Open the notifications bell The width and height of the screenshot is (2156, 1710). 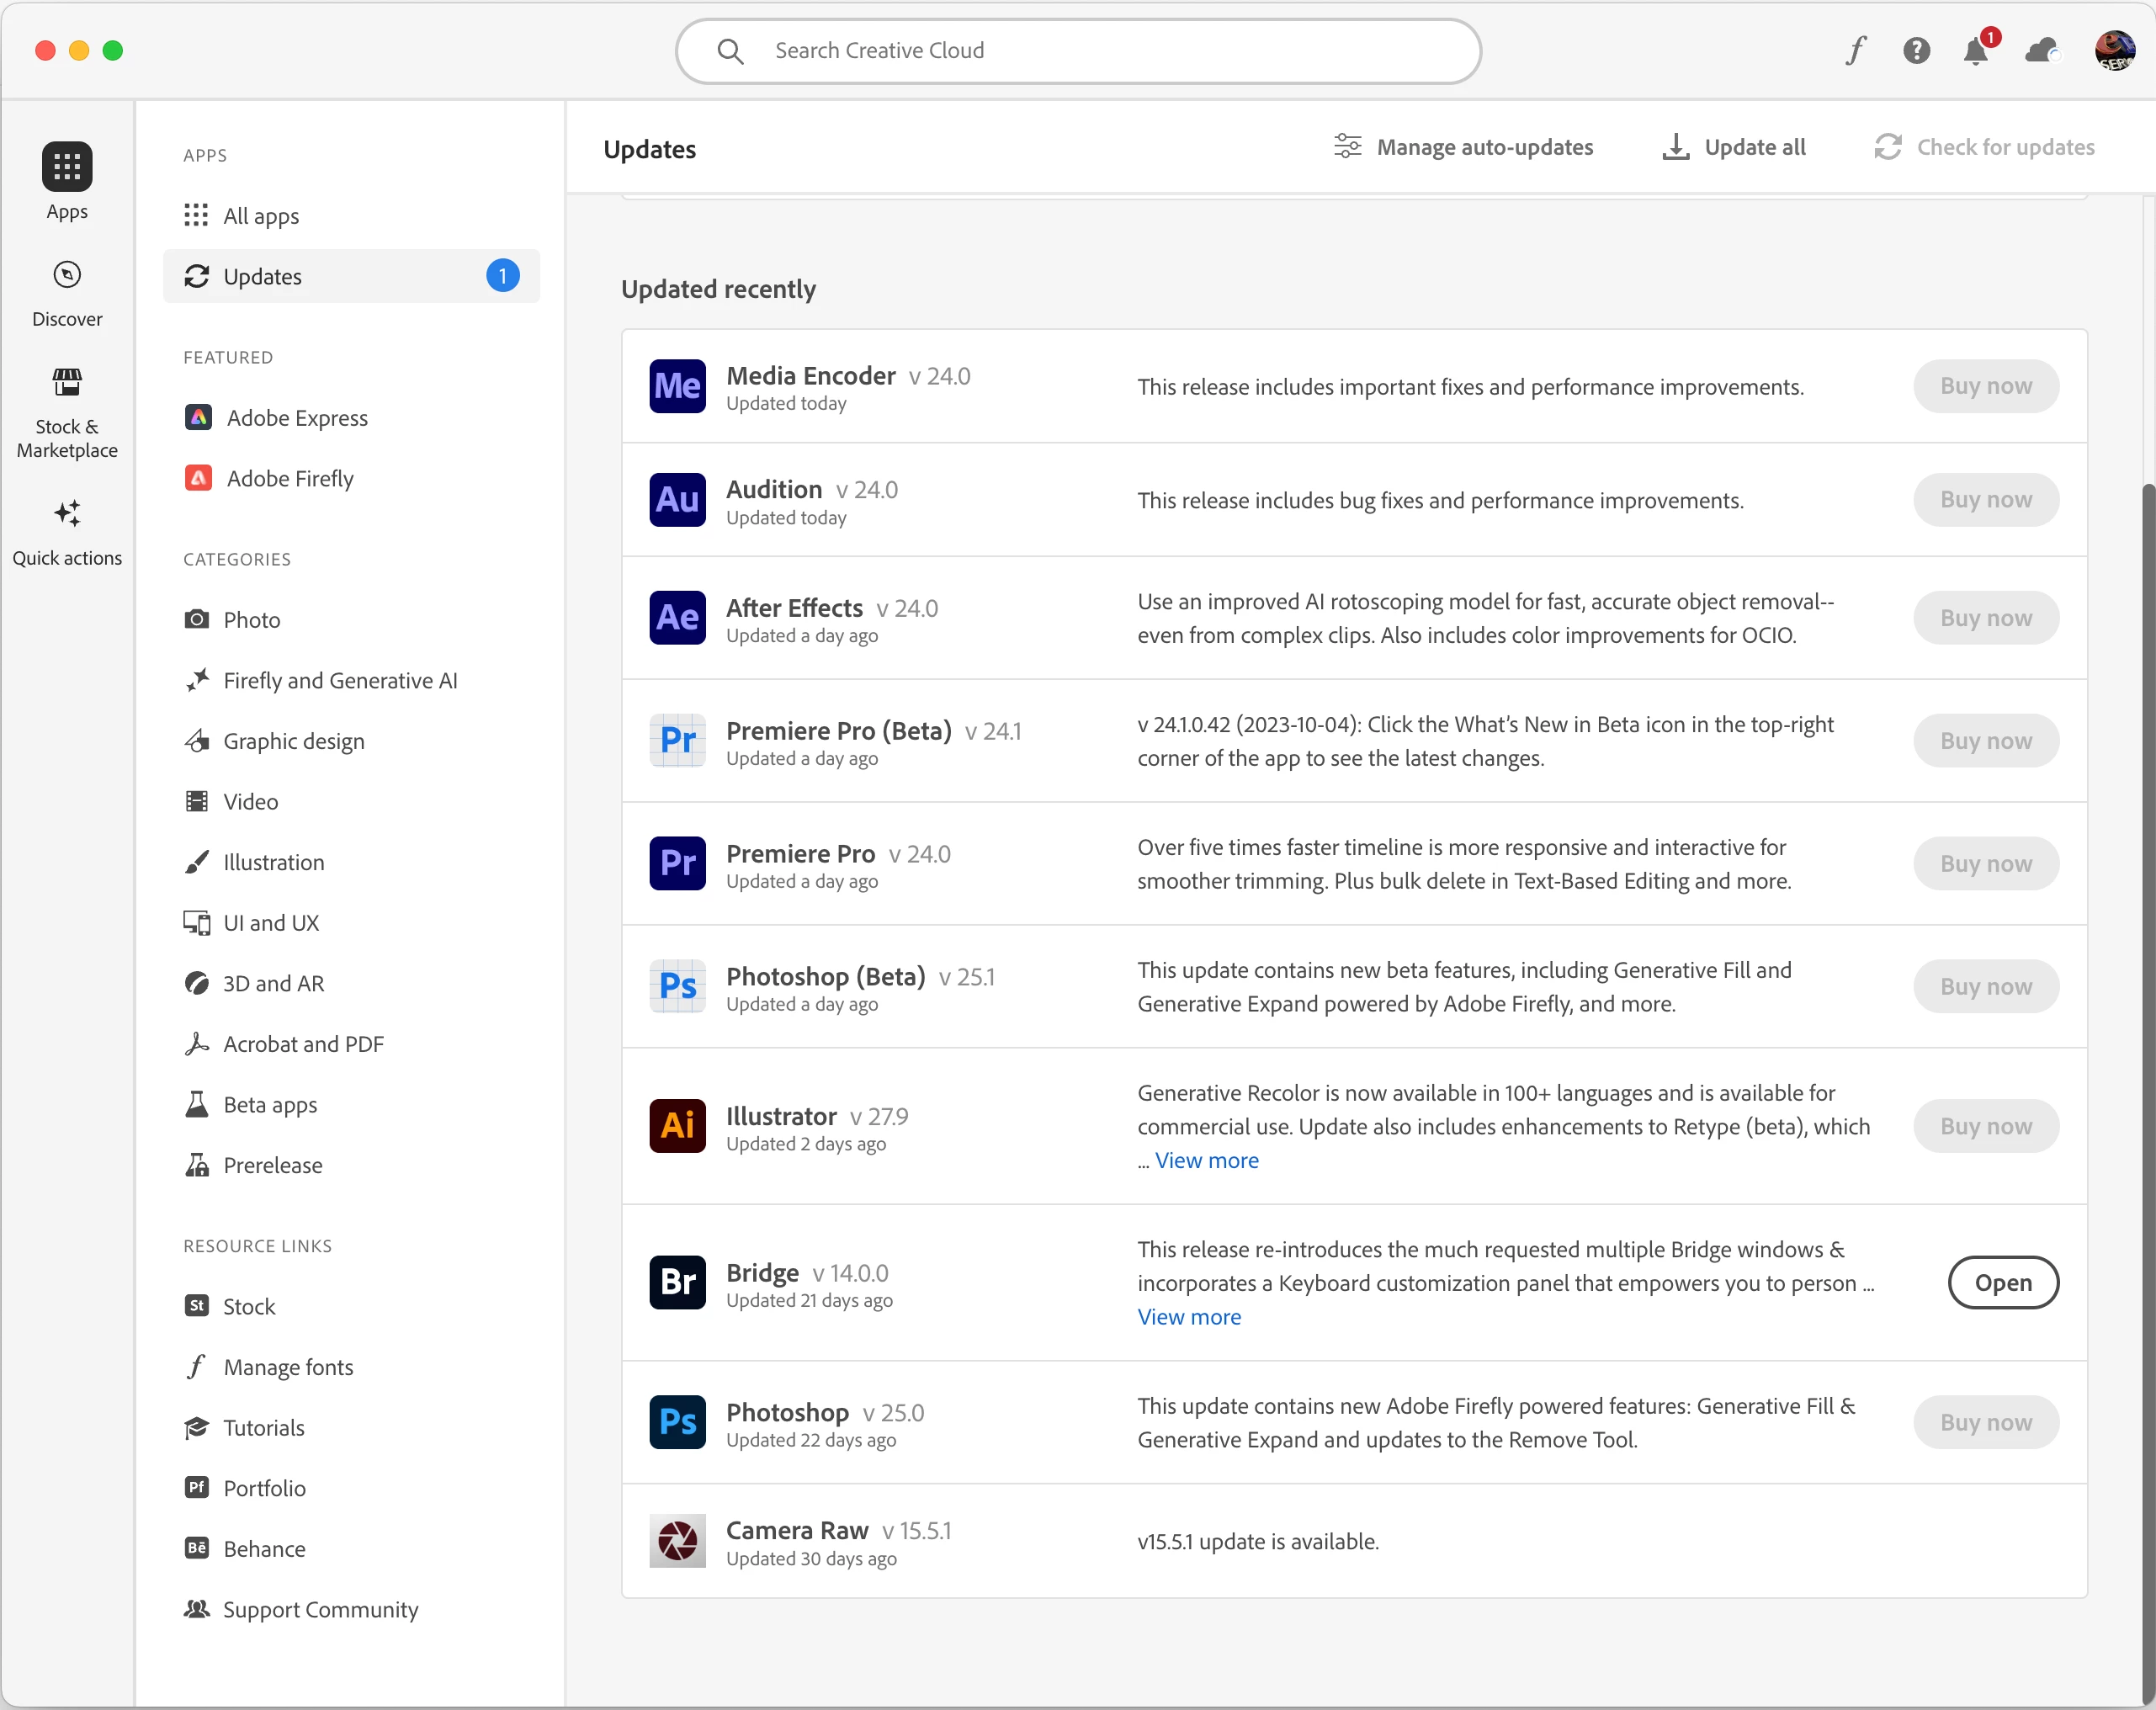(1975, 50)
